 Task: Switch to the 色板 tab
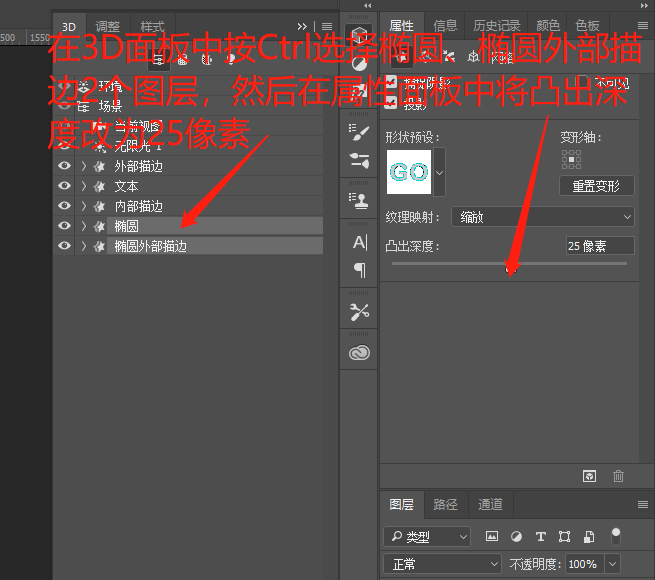pyautogui.click(x=587, y=26)
